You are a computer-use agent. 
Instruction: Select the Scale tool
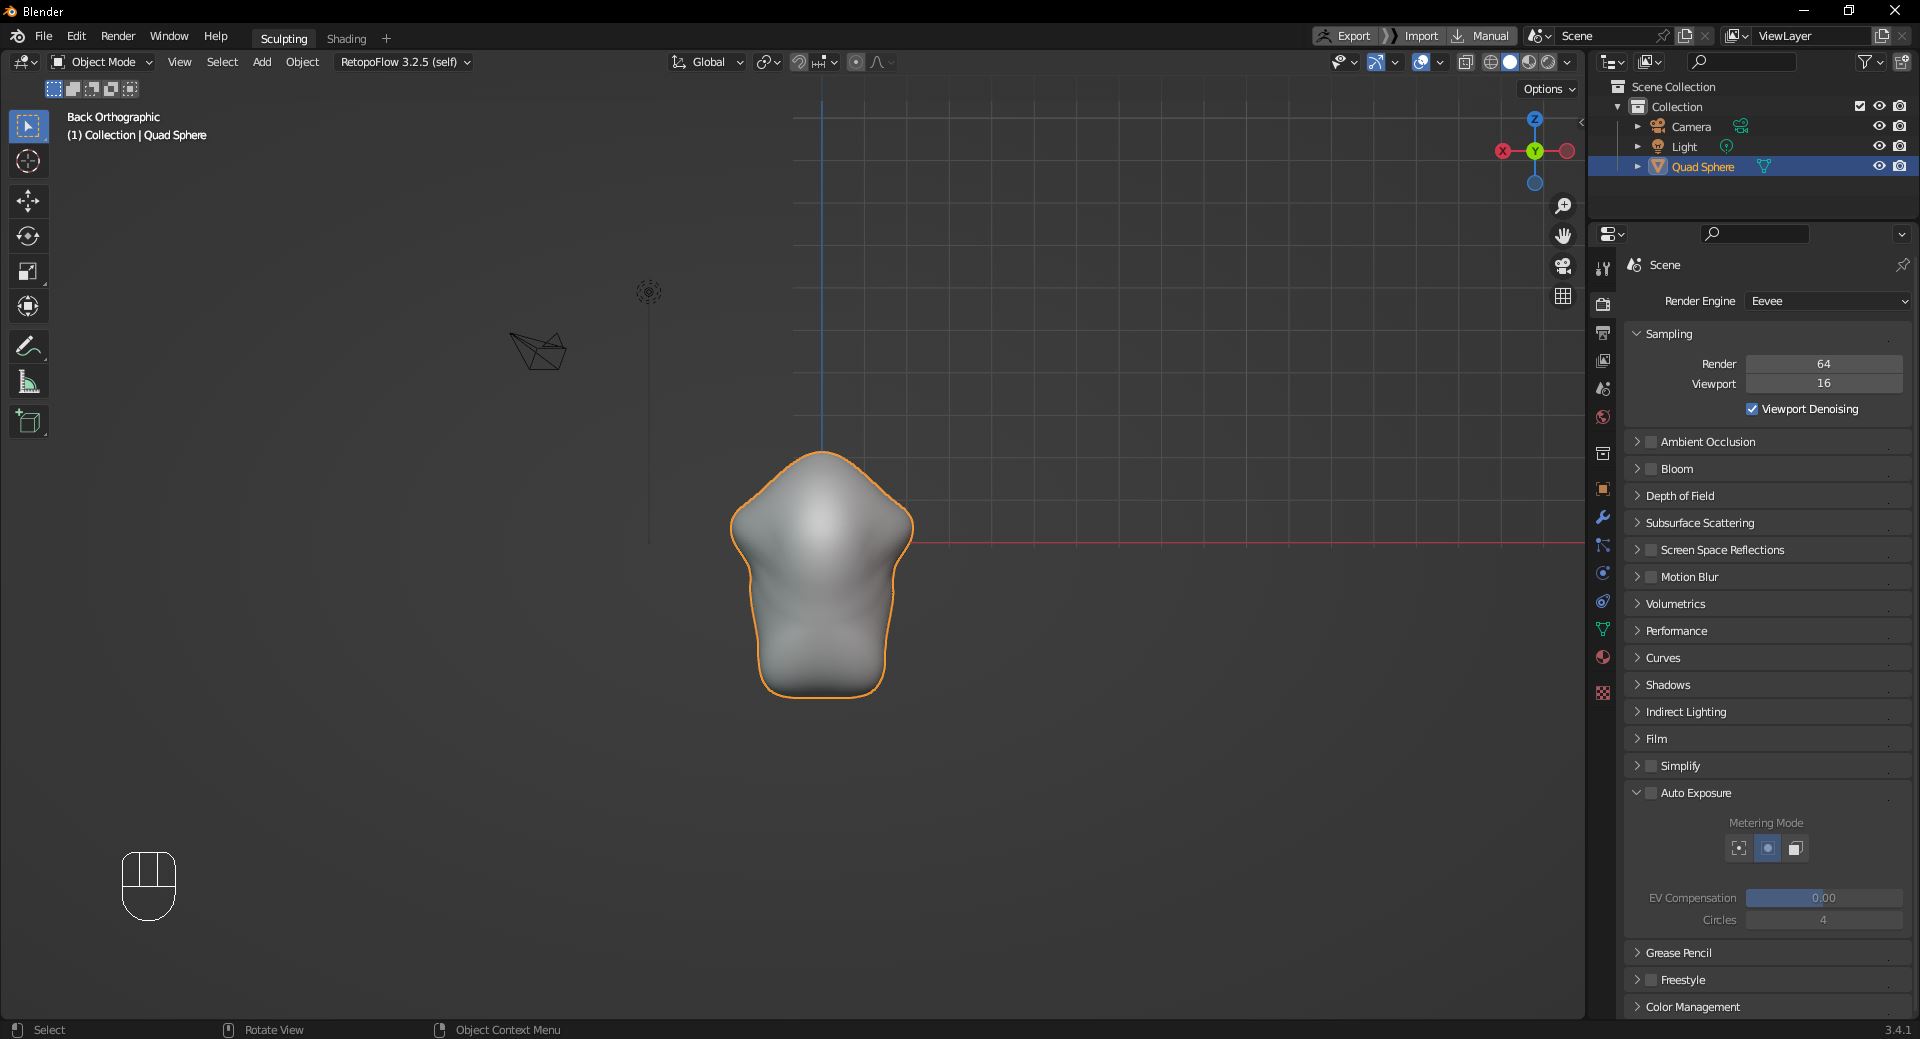pos(28,271)
